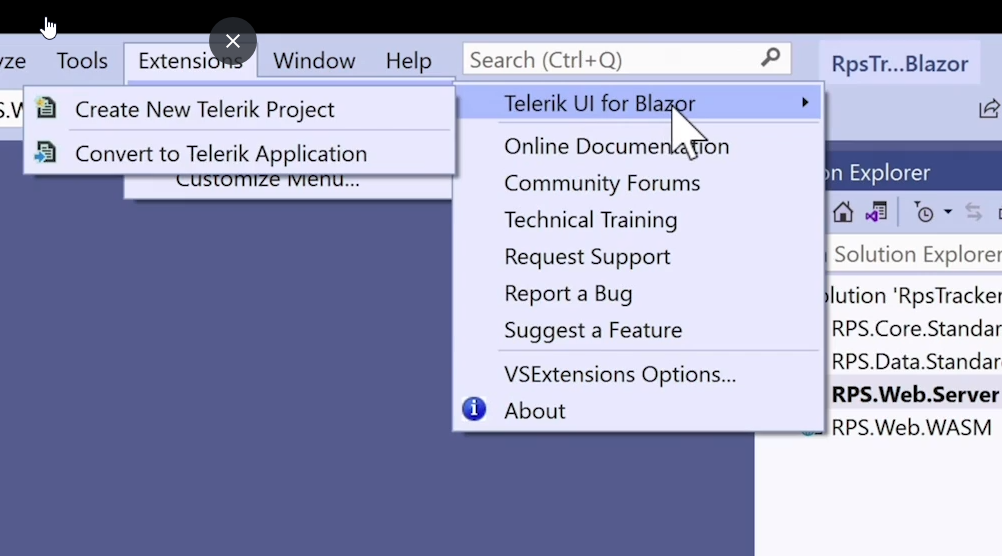Select the RPS.Web.WASM project
Screen dimensions: 1002x556
pyautogui.click(x=911, y=427)
